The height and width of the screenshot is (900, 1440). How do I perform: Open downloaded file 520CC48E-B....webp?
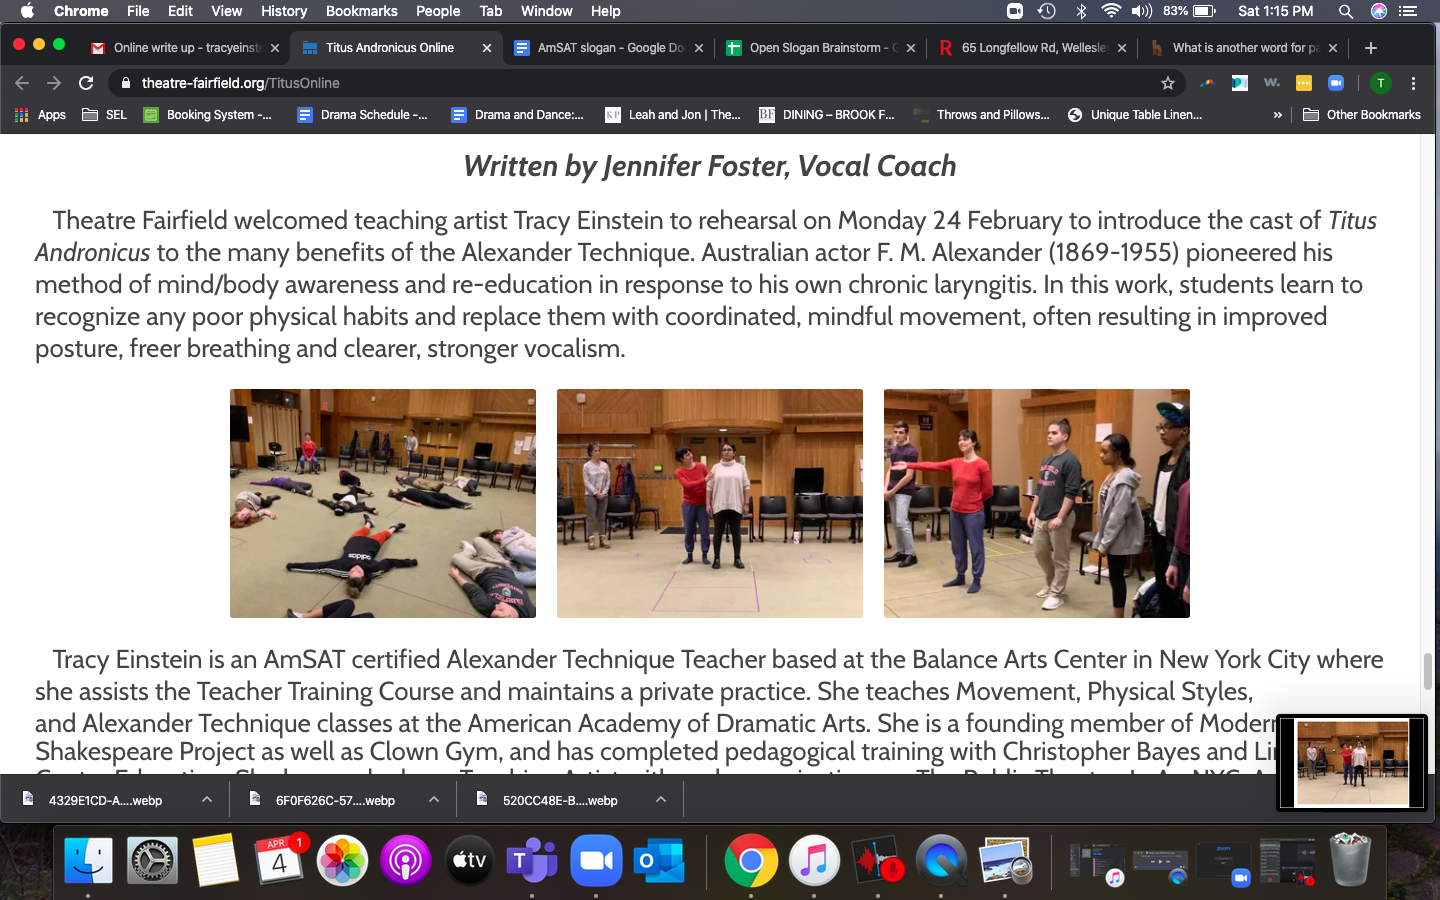point(560,800)
